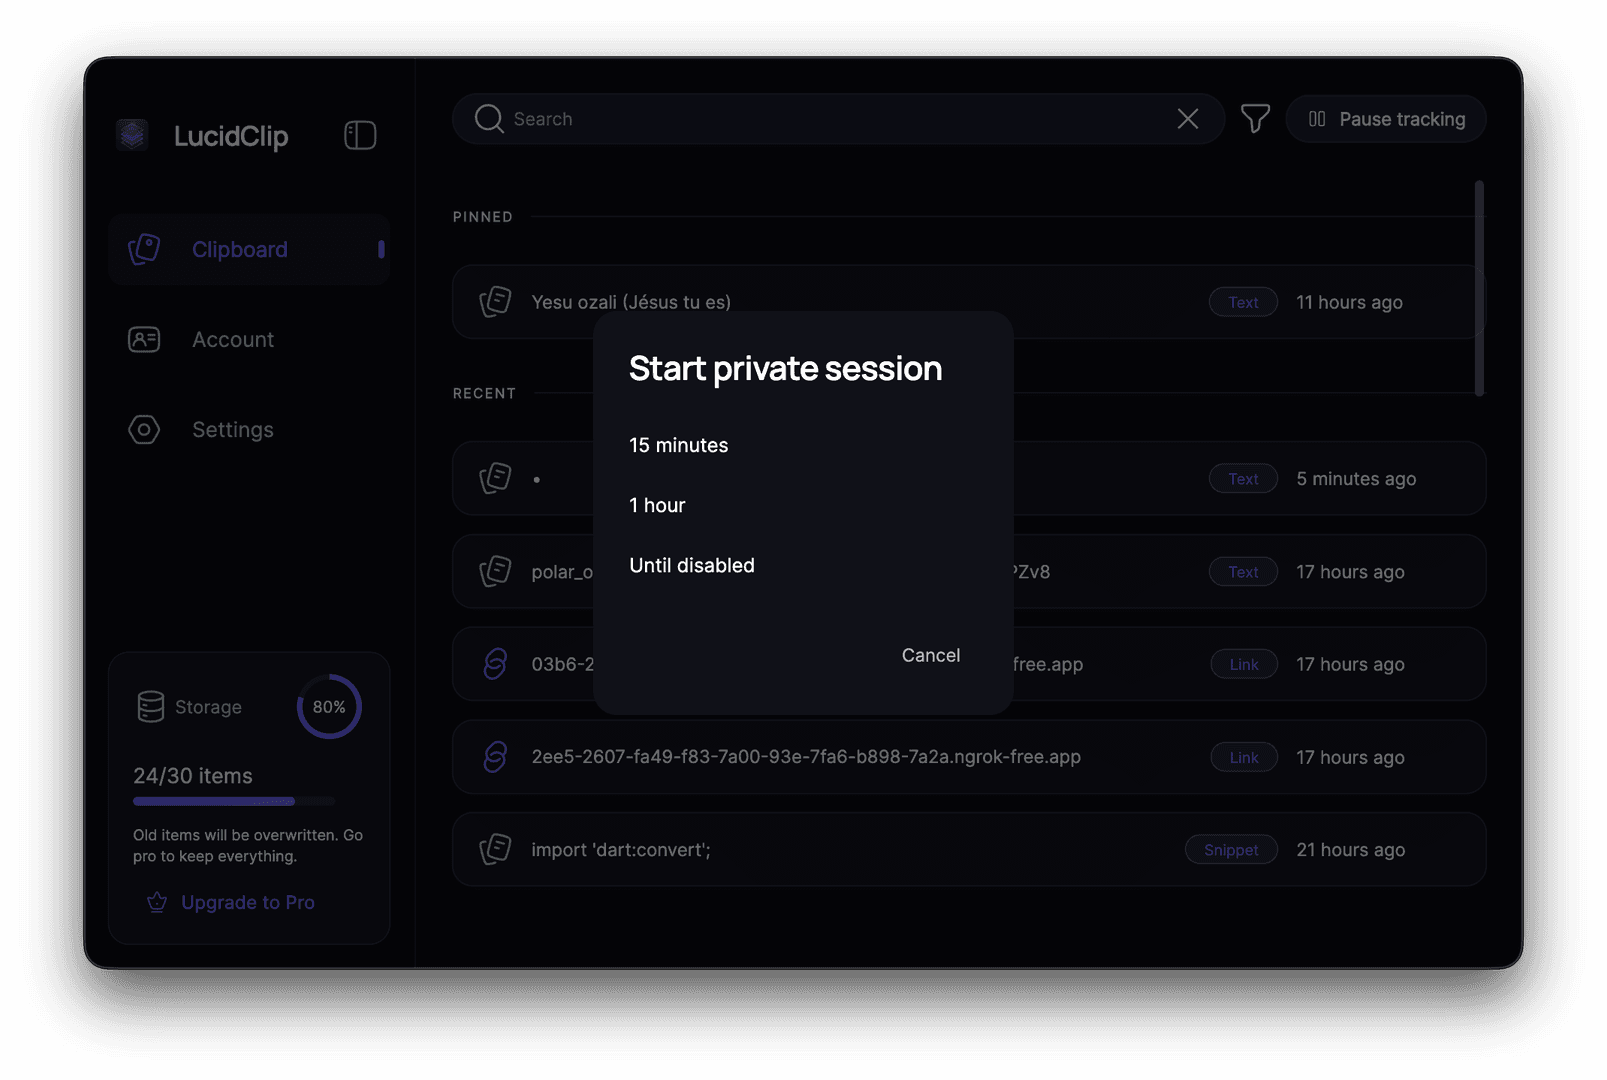Select the 1 hour session duration

click(x=657, y=505)
